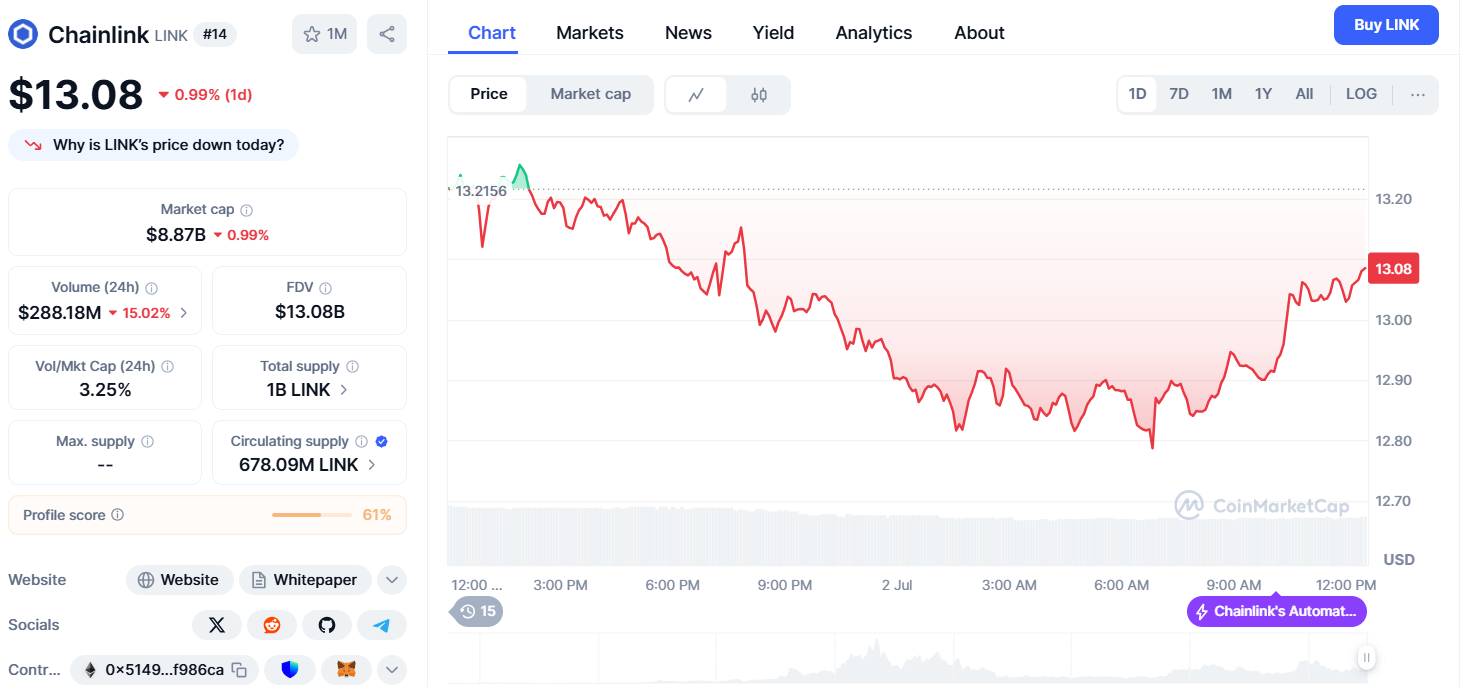Image resolution: width=1461 pixels, height=687 pixels.
Task: Open "Why is LINK's price down today?"
Action: (x=154, y=145)
